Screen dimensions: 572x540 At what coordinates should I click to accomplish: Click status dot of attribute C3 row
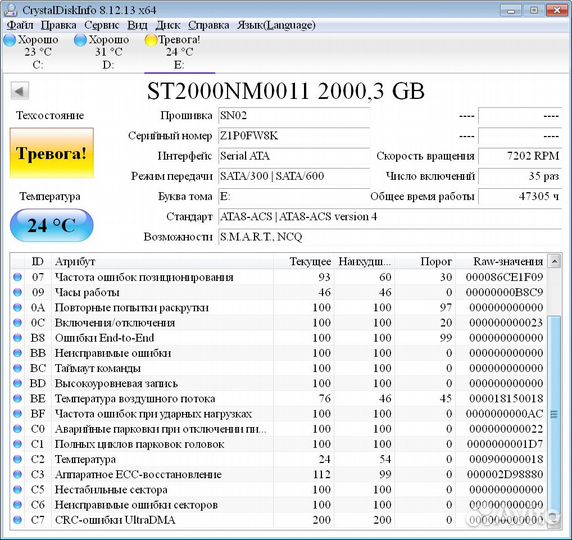18,474
